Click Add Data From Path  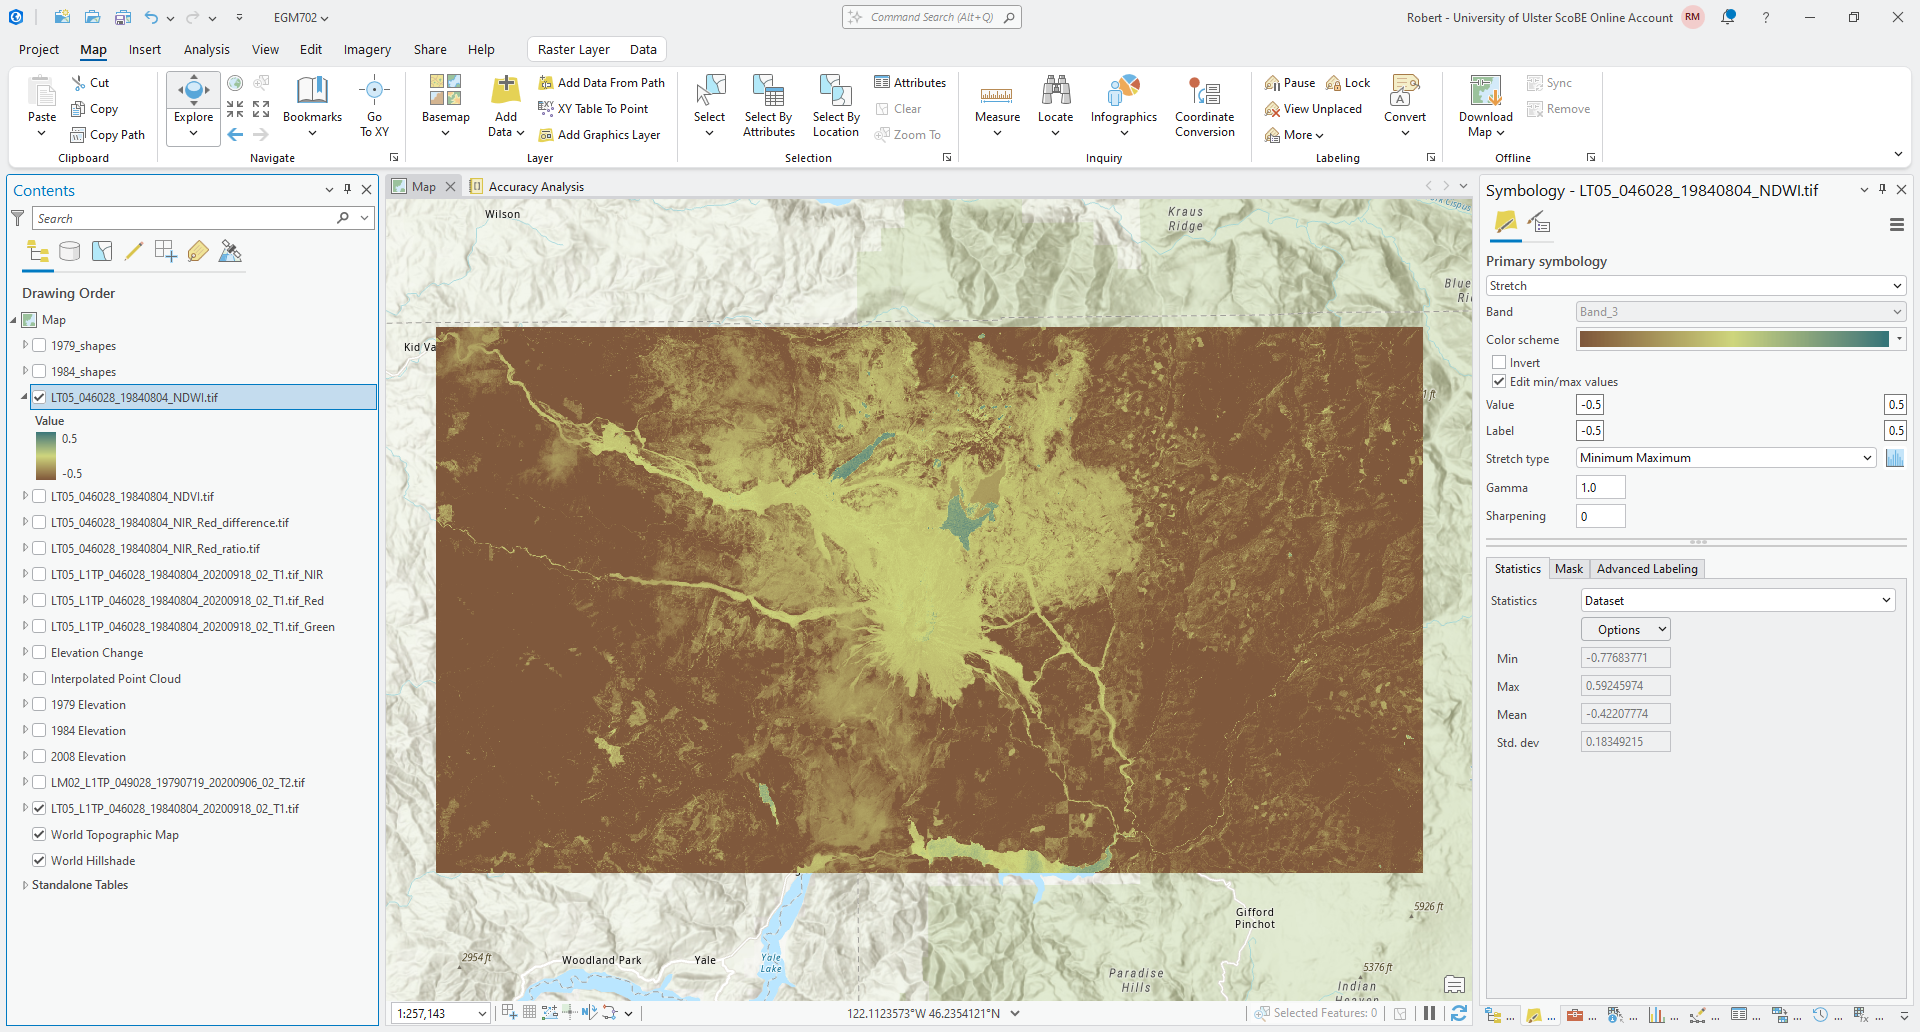pyautogui.click(x=601, y=83)
